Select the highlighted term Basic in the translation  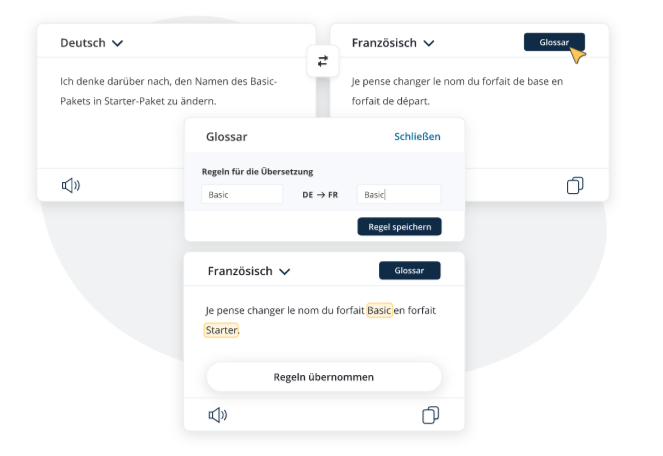(x=379, y=310)
